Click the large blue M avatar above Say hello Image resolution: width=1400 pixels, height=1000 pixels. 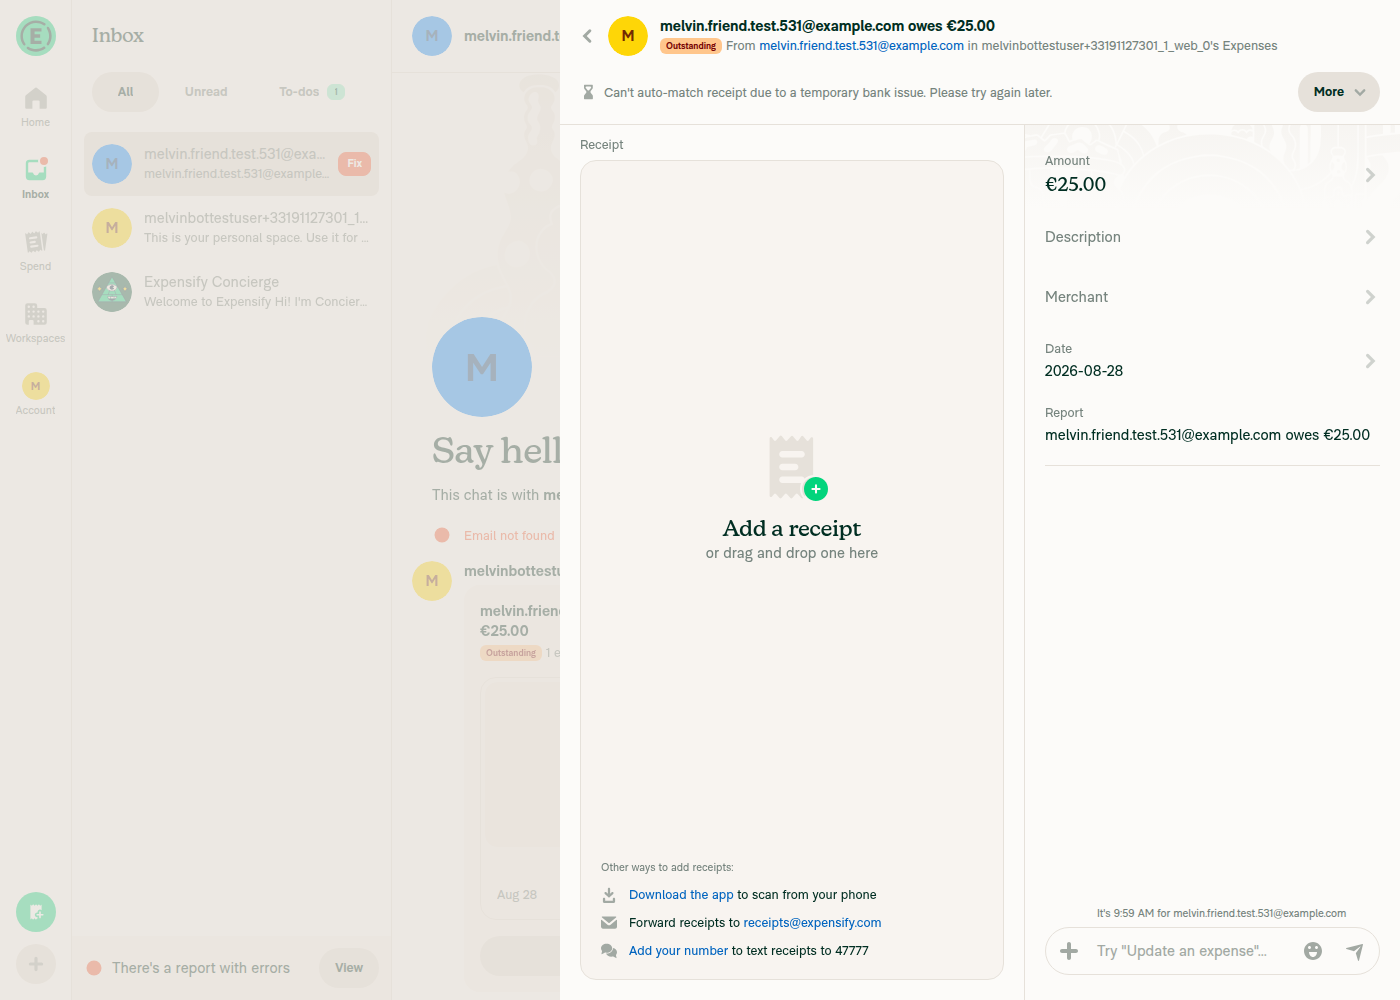[x=482, y=367]
